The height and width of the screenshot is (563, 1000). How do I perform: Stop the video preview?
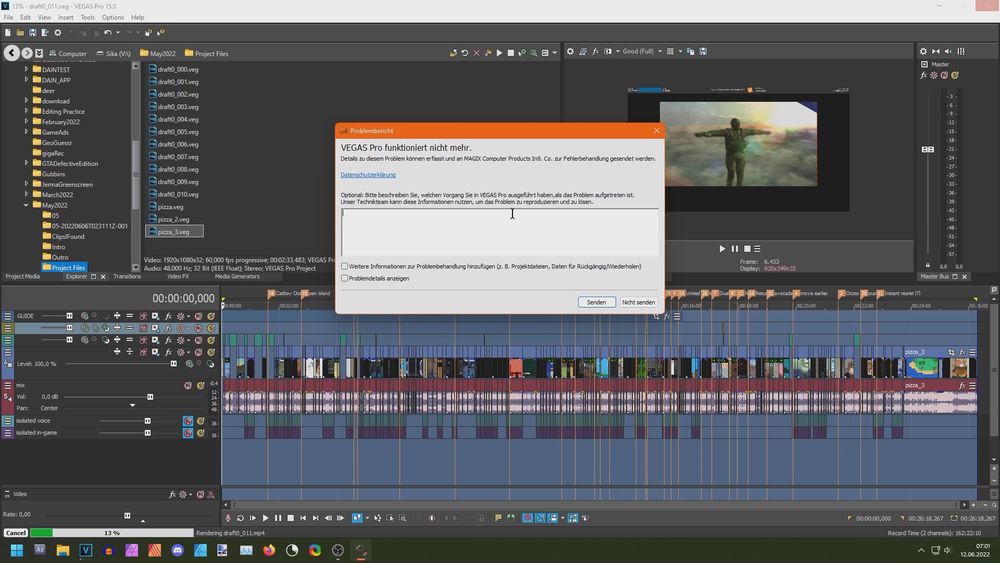pyautogui.click(x=747, y=249)
